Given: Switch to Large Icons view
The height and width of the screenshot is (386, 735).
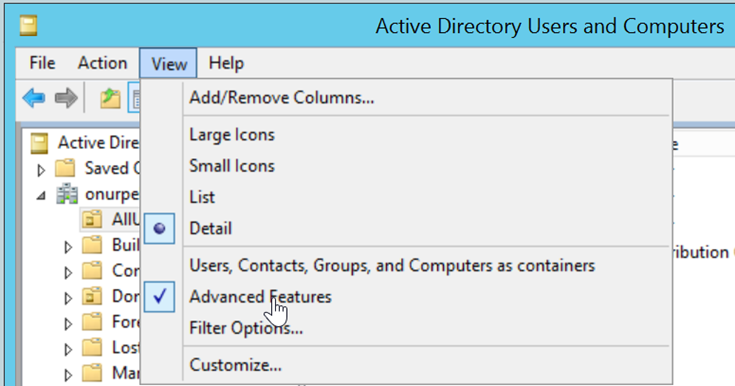Looking at the screenshot, I should tap(406, 135).
